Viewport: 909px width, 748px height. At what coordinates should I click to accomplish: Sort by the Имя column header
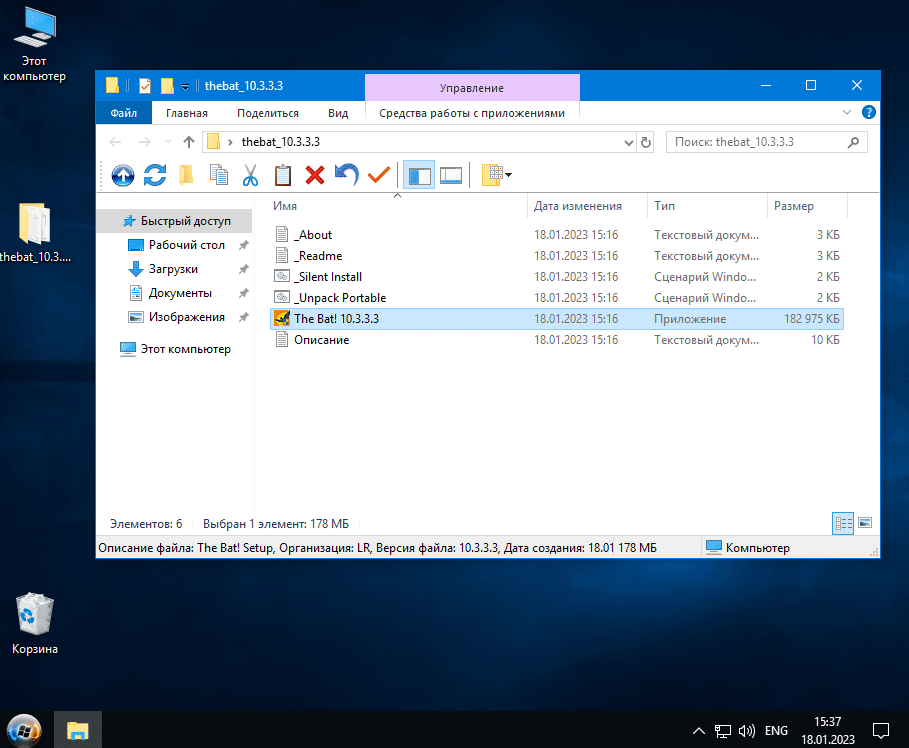tap(399, 206)
